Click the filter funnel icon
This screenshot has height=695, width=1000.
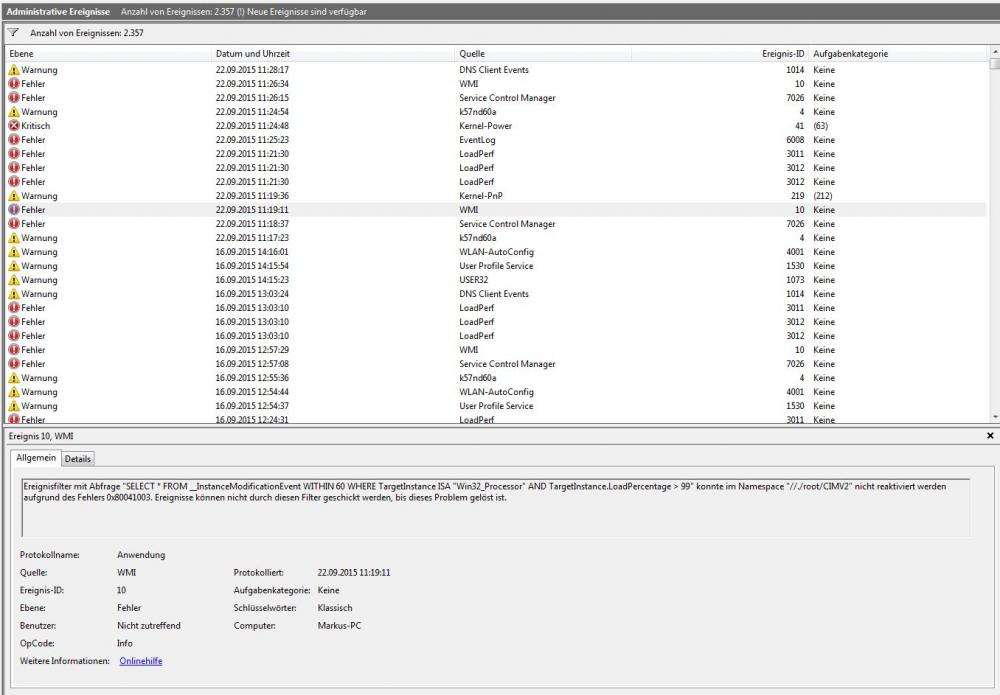click(14, 33)
